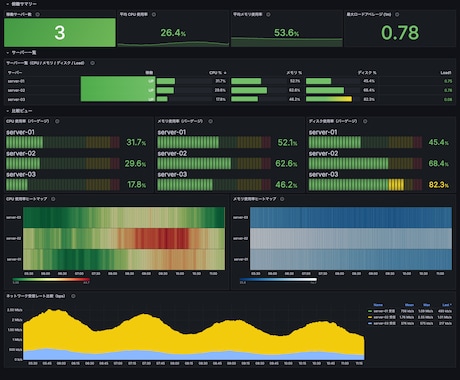Viewport: 460px width, 380px height.
Task: Click the info icon on the memory heatmap panel
Action: click(282, 199)
